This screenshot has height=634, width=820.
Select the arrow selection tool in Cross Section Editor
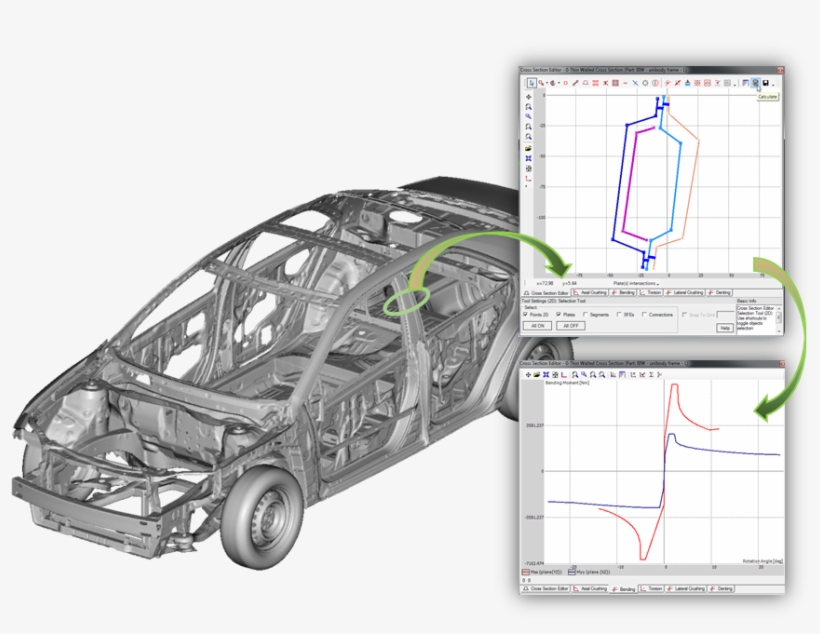click(x=531, y=83)
